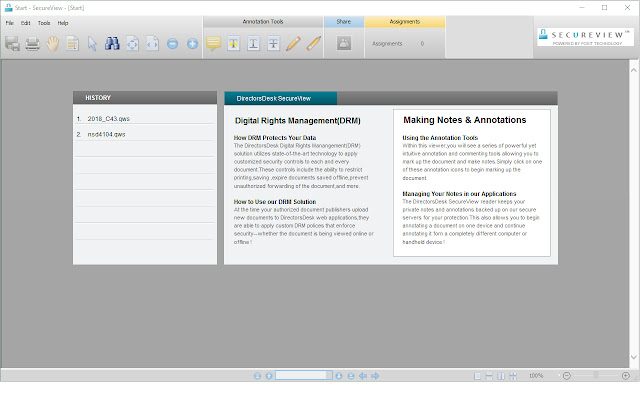
Task: Click the SecureView logo
Action: click(x=585, y=37)
